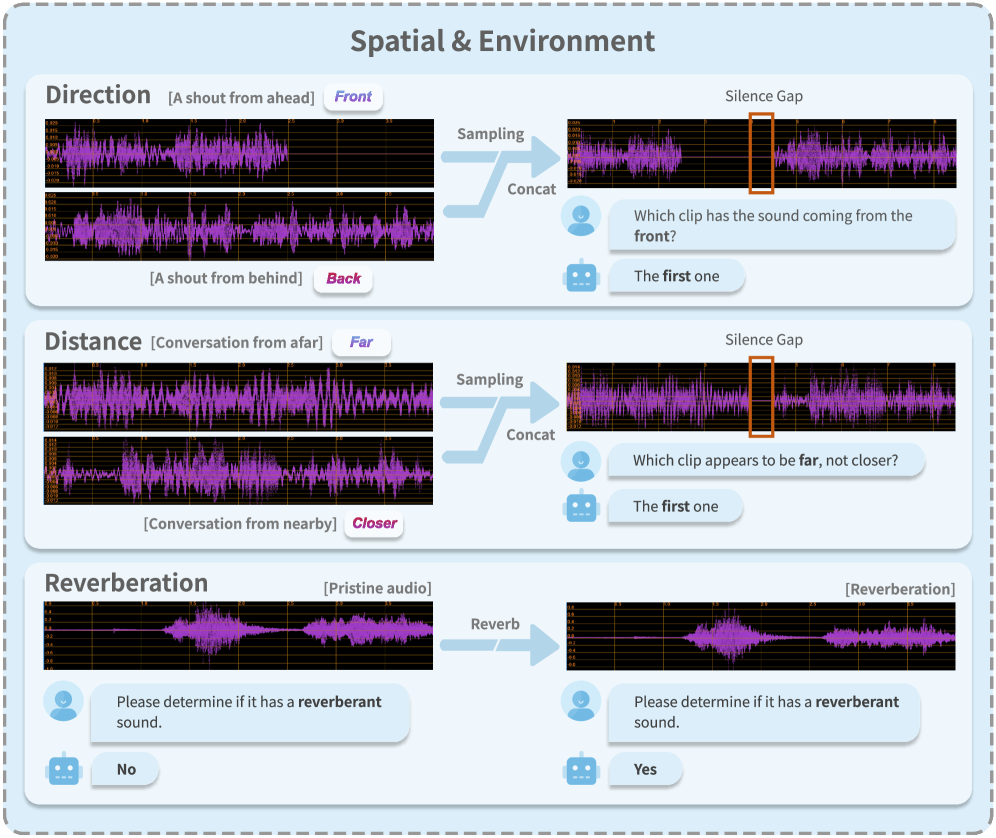Click the Closer label tag
996x838 pixels.
click(374, 523)
